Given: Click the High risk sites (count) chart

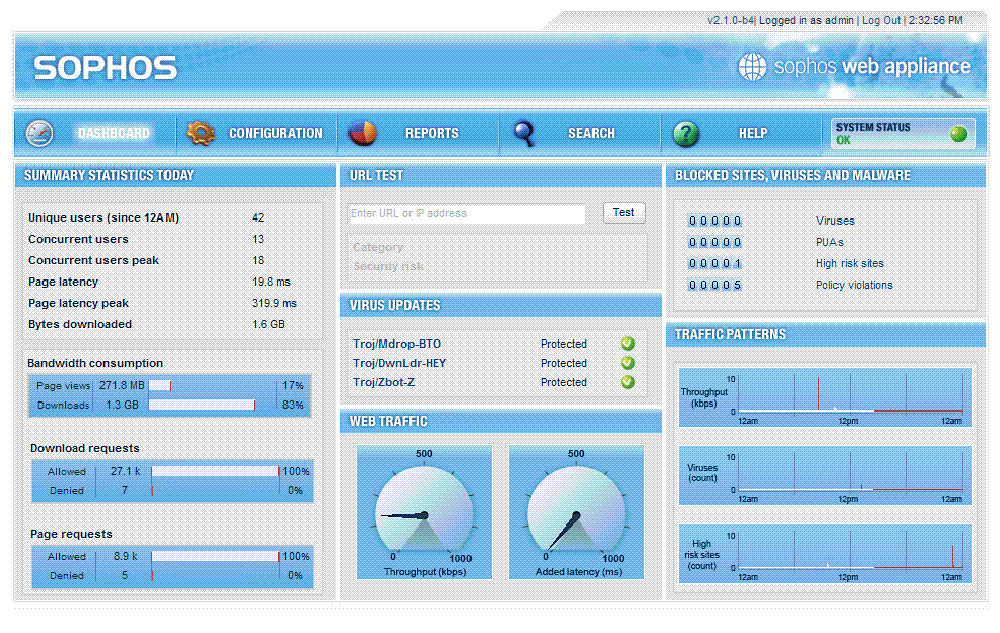Looking at the screenshot, I should 825,553.
